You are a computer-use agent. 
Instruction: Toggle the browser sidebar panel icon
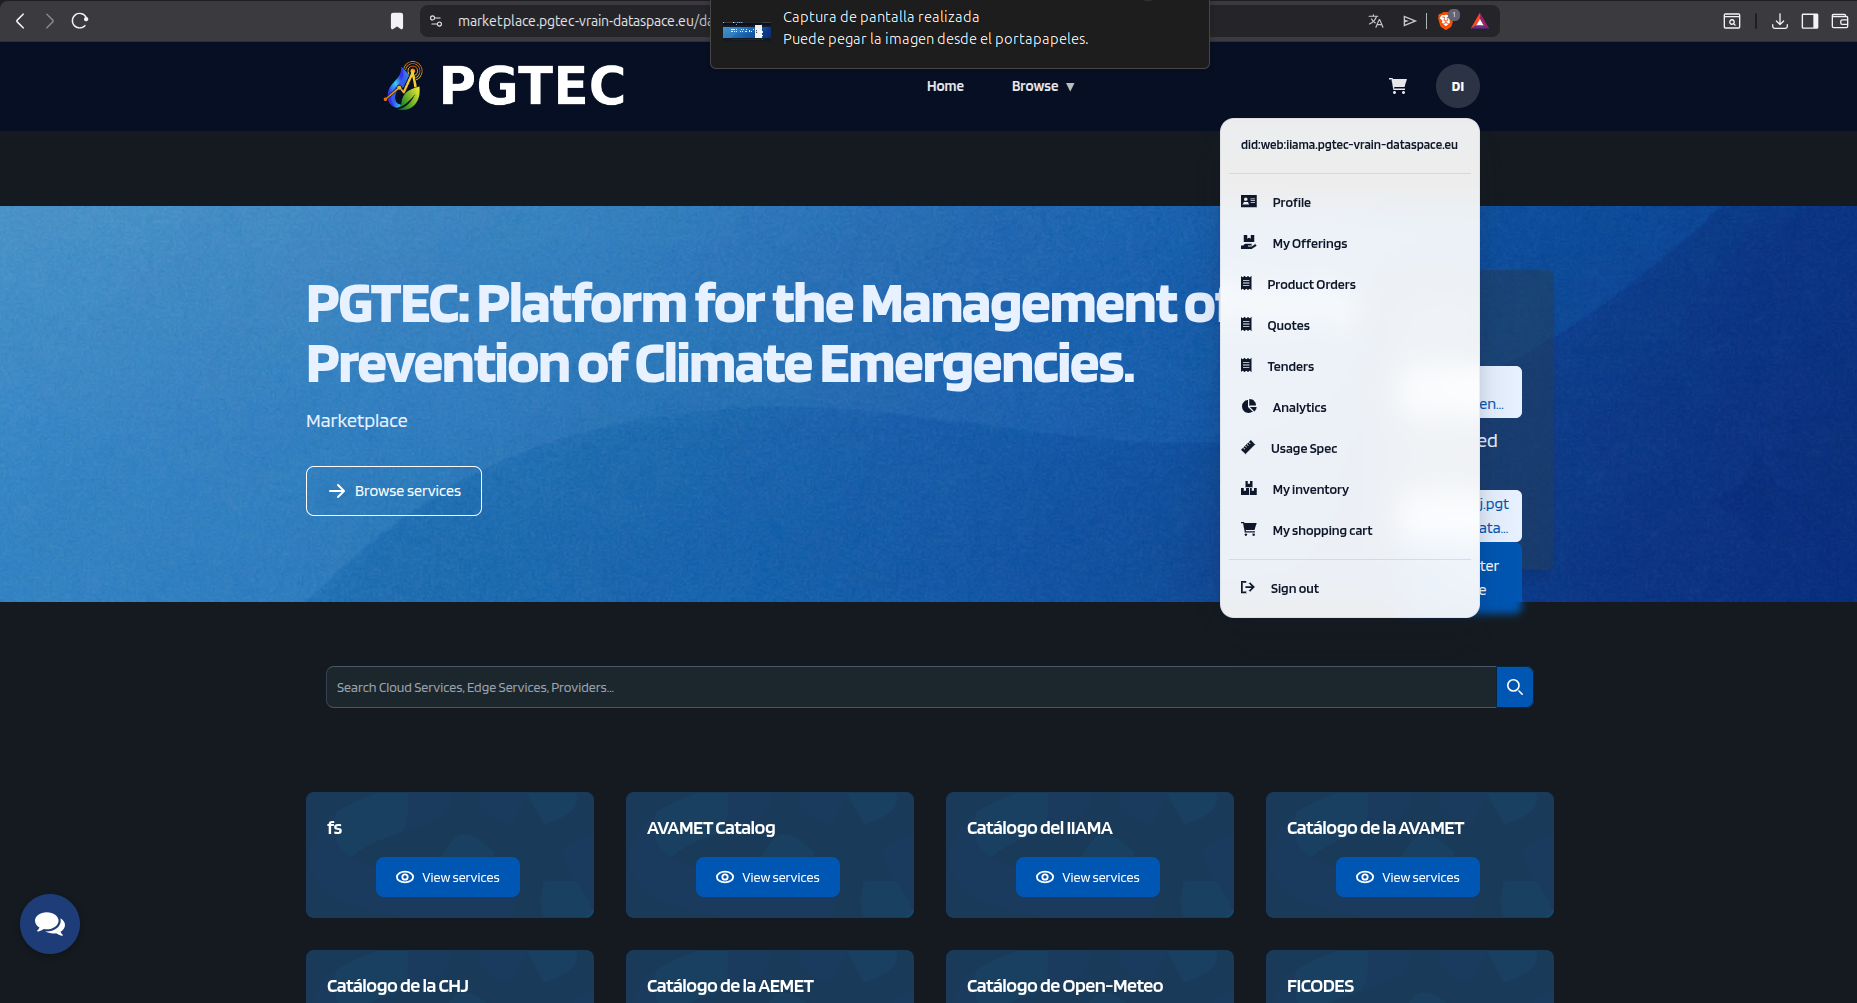[x=1810, y=21]
